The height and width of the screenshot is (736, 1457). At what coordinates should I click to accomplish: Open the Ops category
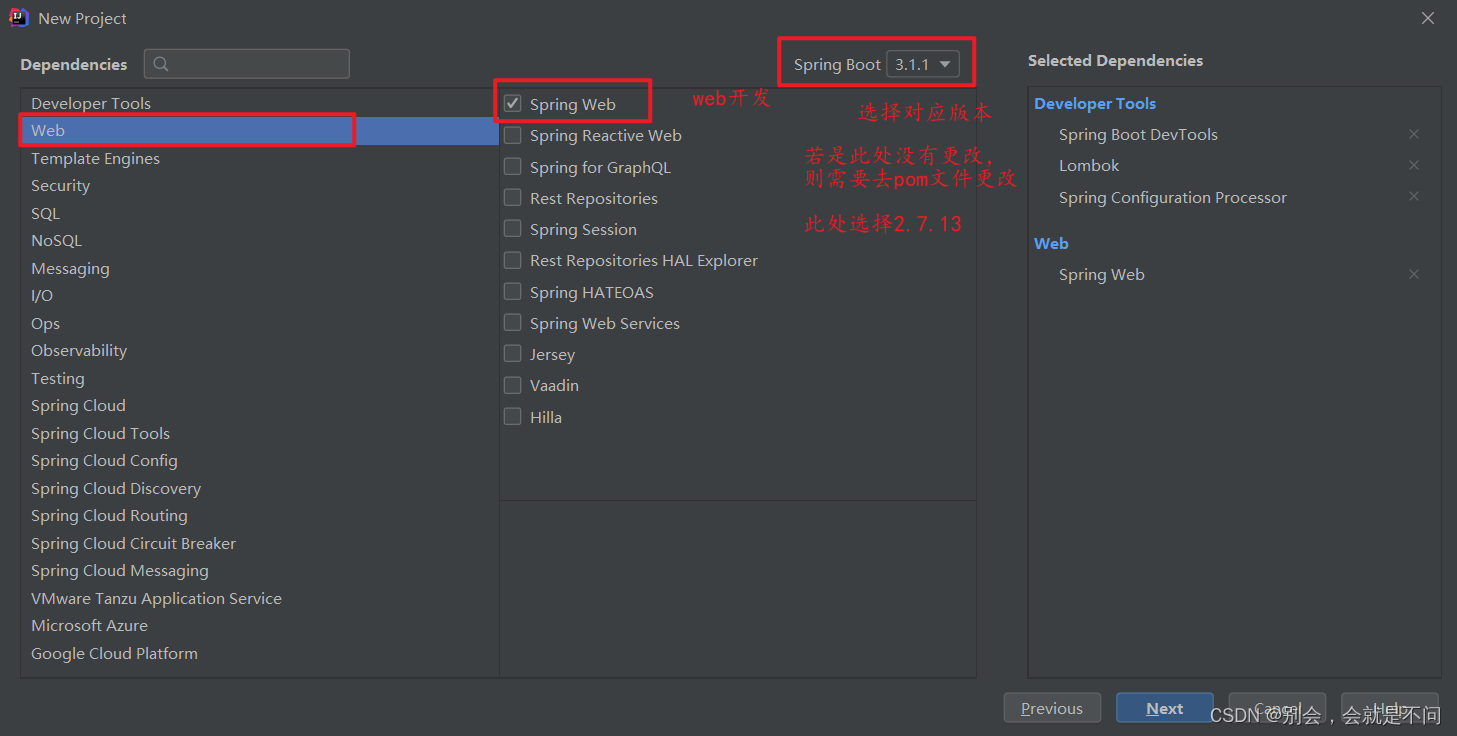[259, 323]
